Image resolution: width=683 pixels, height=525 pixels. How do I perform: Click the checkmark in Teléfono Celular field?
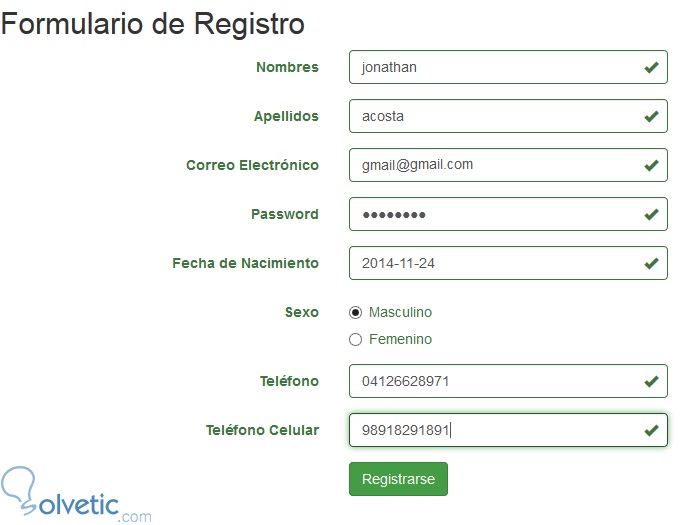pos(651,430)
